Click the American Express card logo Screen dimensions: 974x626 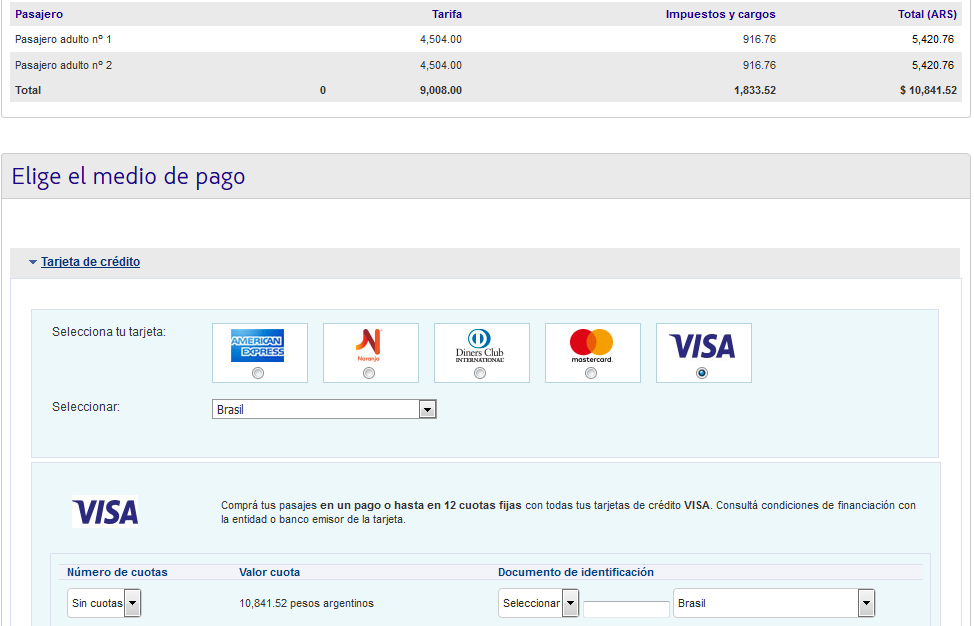258,345
